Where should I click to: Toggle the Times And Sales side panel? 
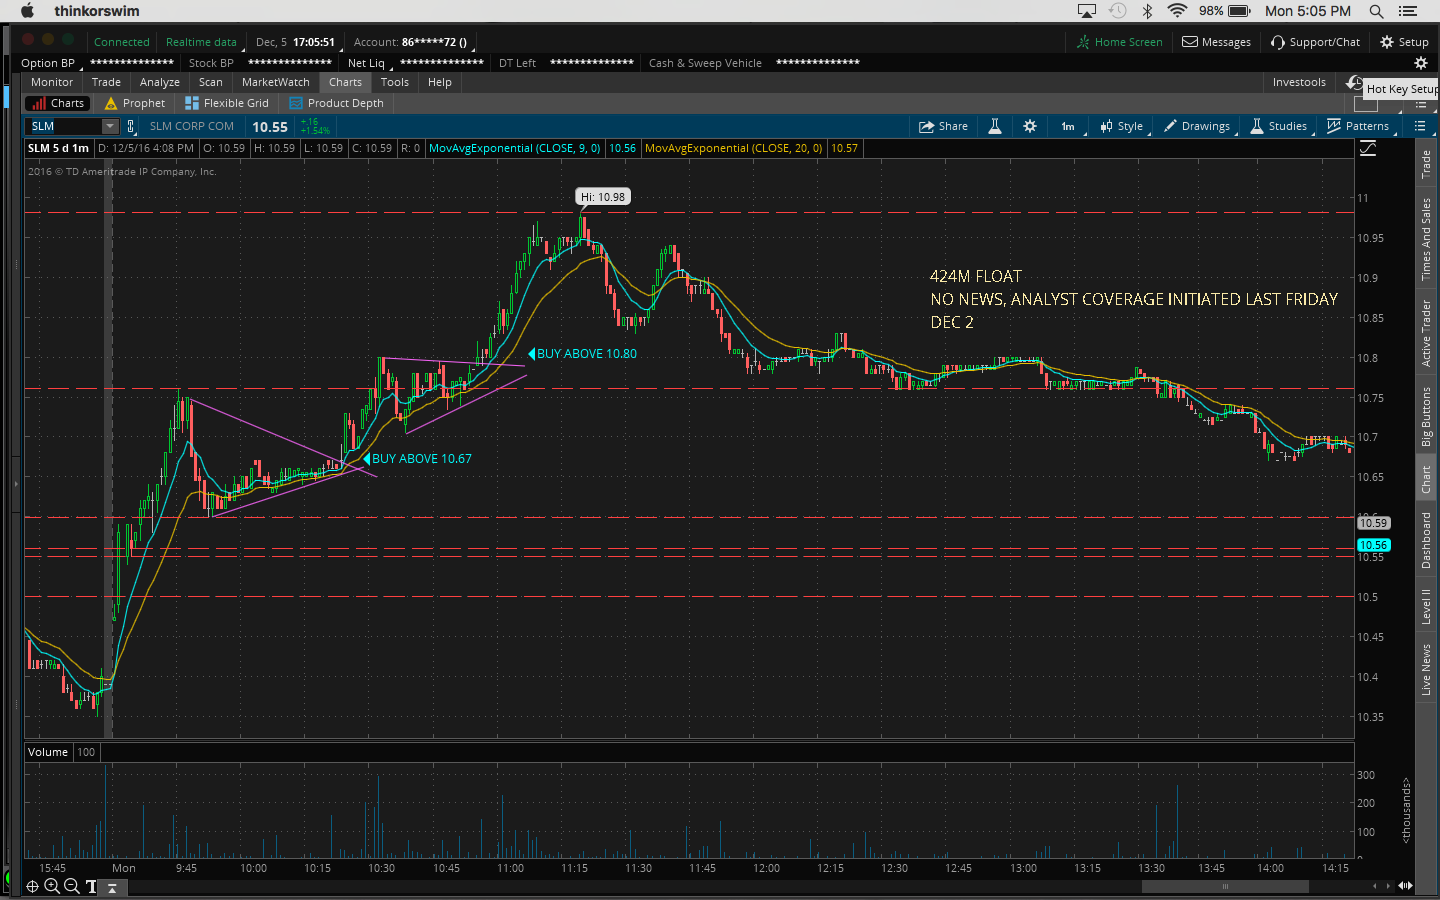click(x=1426, y=238)
